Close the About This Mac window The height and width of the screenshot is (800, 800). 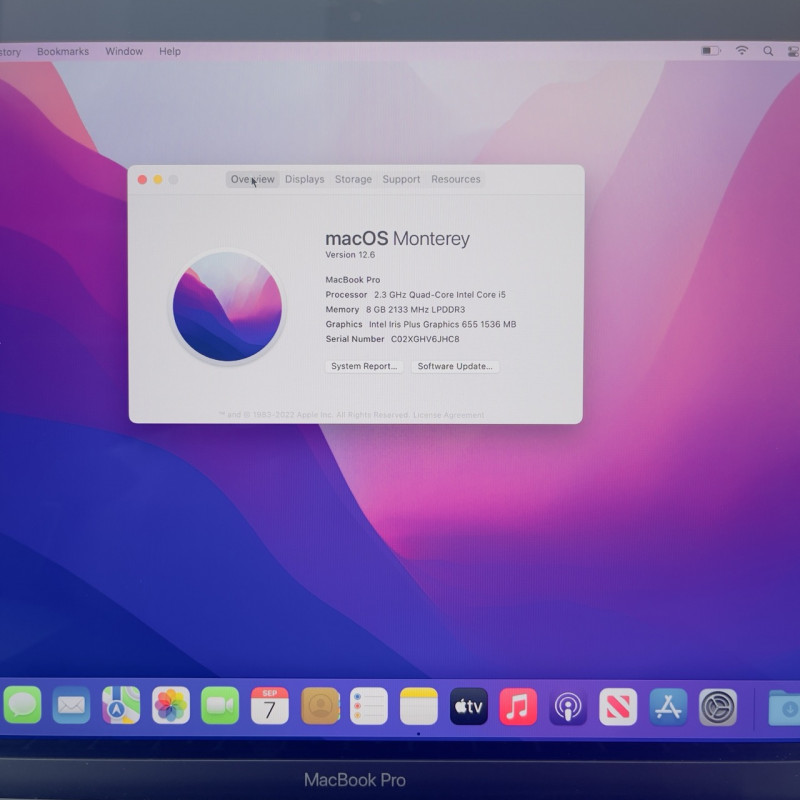coord(142,180)
